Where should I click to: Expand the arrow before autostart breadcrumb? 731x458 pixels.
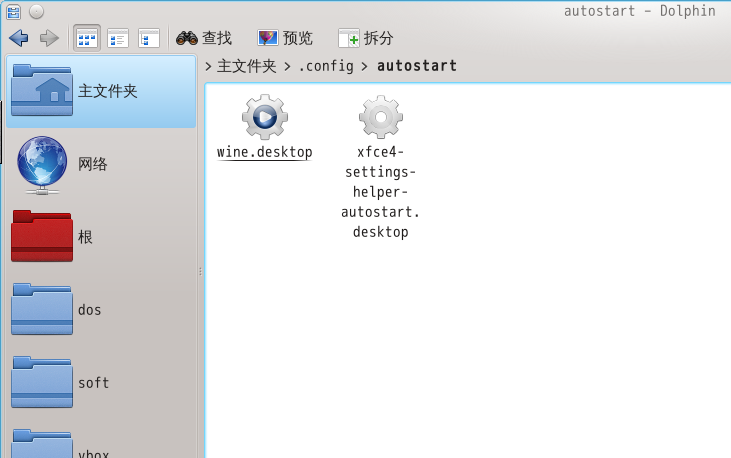pos(365,67)
